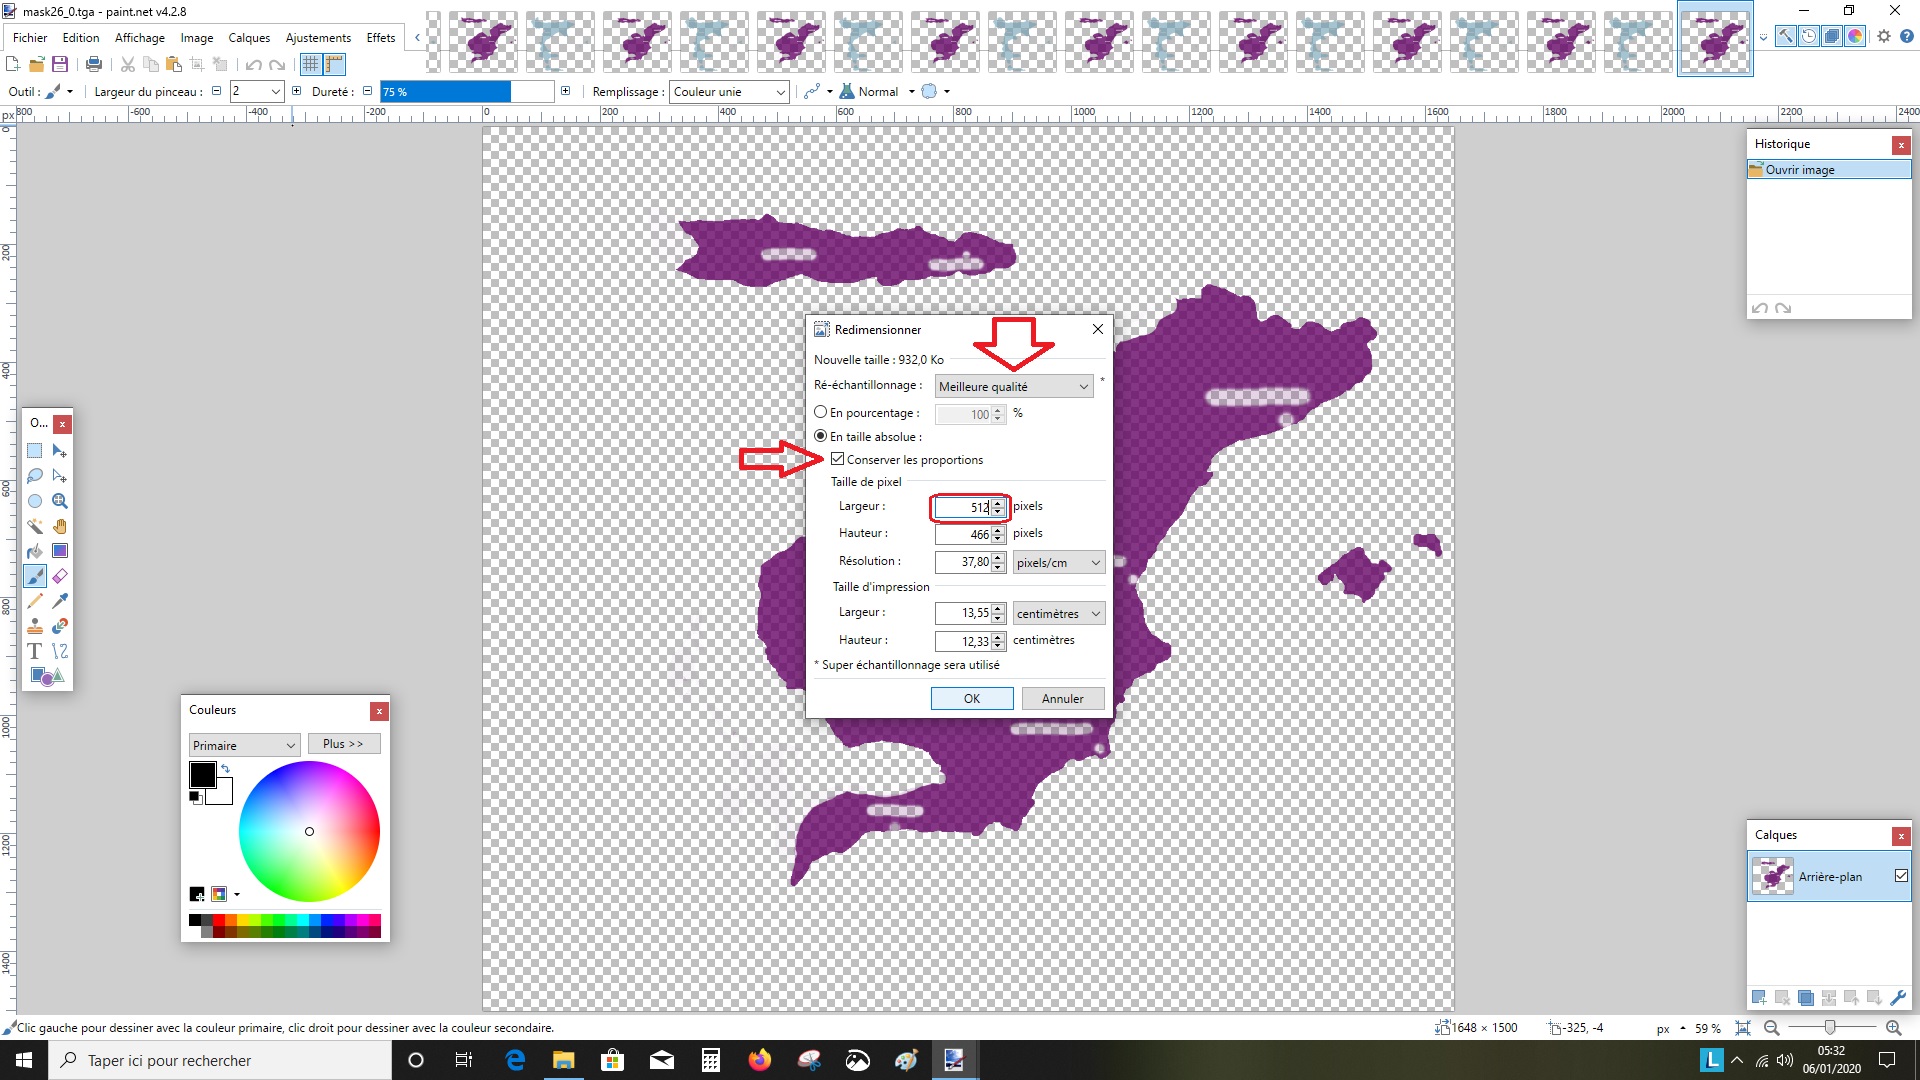Open the Calques menu
This screenshot has height=1080, width=1920.
click(x=249, y=38)
